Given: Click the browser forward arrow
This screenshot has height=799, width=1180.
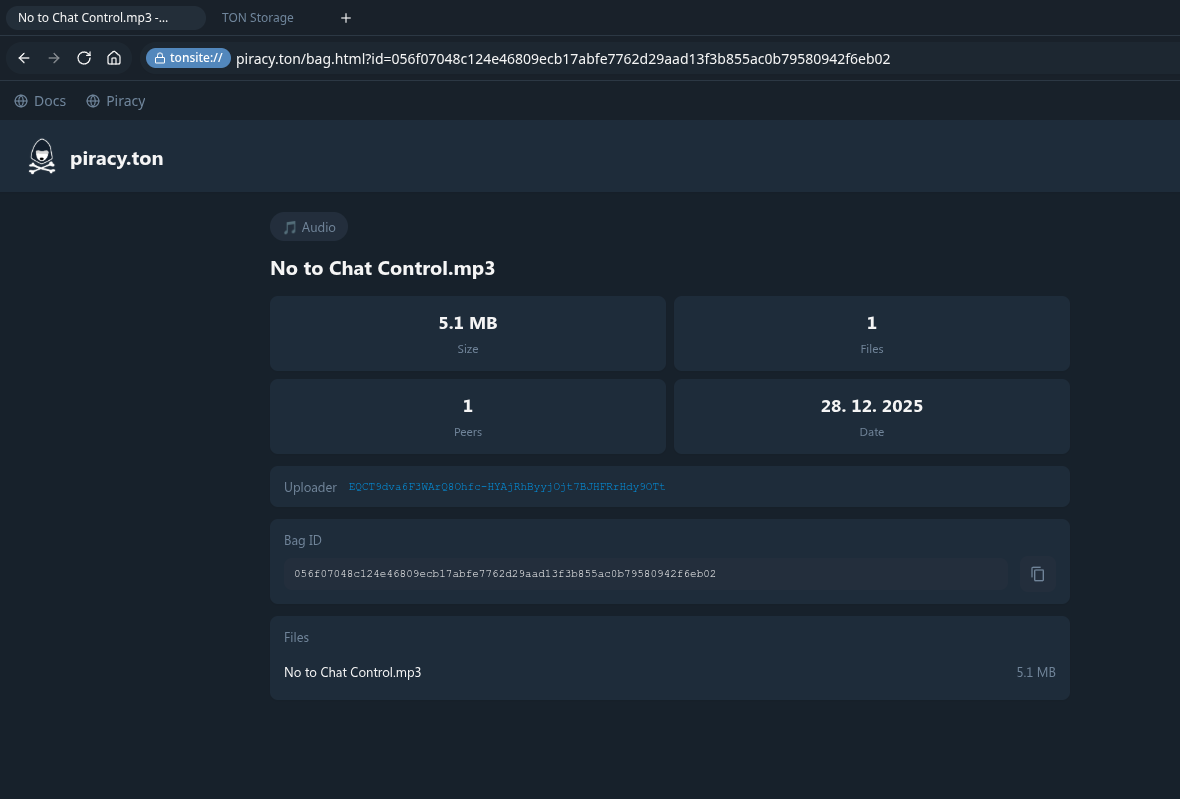Looking at the screenshot, I should coord(54,58).
